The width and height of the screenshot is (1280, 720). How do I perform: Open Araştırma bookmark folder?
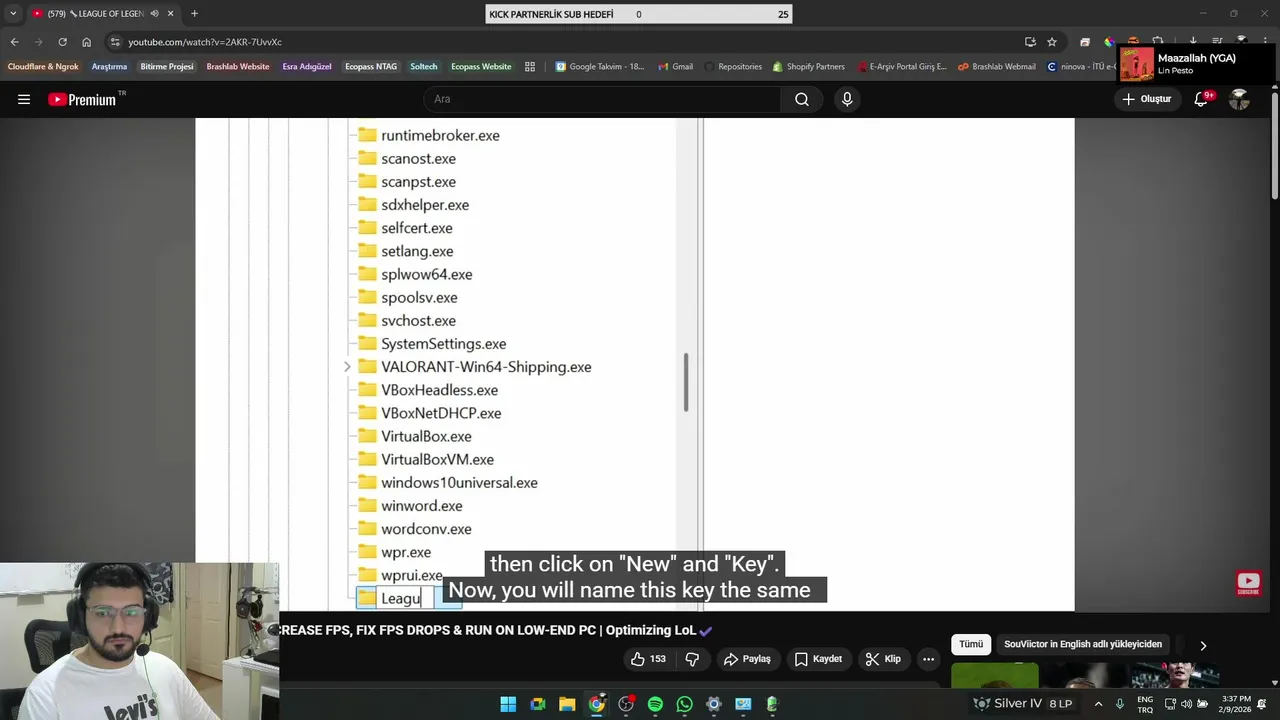tap(109, 67)
